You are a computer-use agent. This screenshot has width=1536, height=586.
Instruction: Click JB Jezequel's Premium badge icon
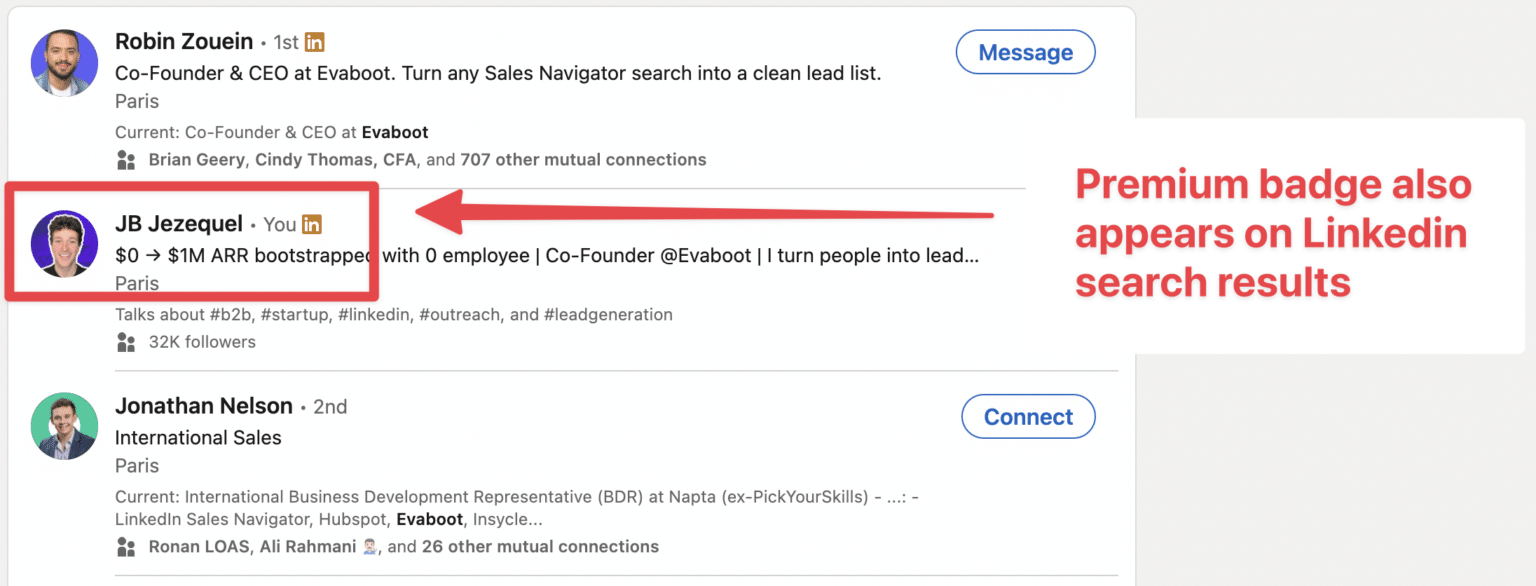(x=312, y=224)
